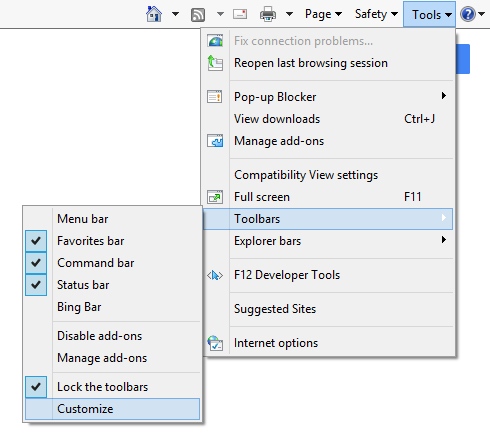This screenshot has width=490, height=436.
Task: Uncheck the Favorites bar checkmark
Action: pos(36,241)
